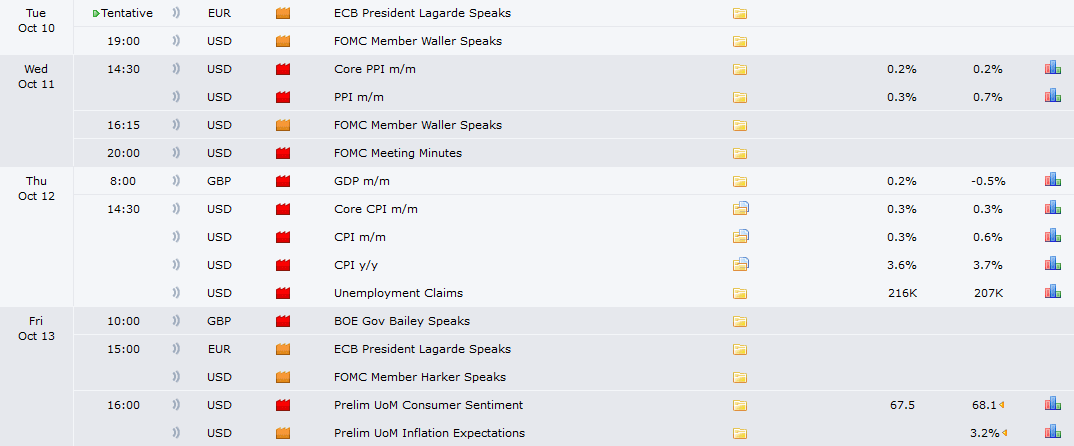This screenshot has width=1074, height=446.
Task: Open graph icon for Prelim UoM Inflation Expectations
Action: coord(1053,432)
